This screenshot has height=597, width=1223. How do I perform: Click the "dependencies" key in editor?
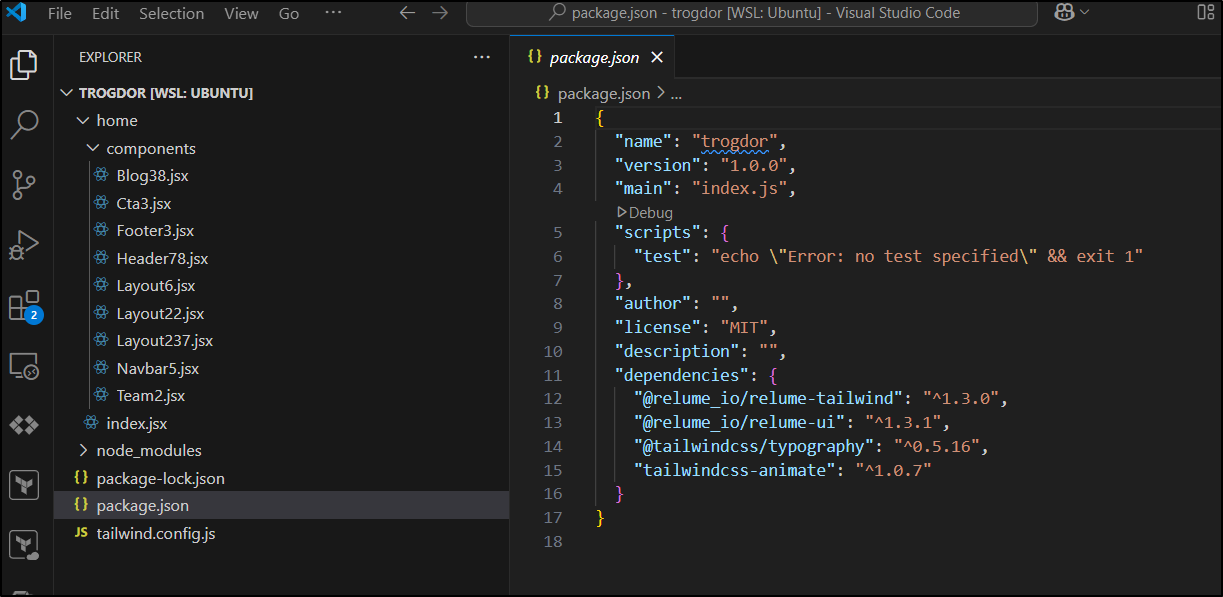point(682,375)
